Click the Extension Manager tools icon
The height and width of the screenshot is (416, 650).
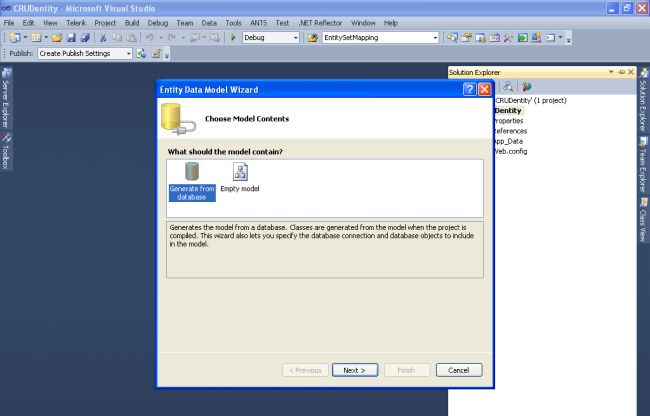(x=508, y=38)
